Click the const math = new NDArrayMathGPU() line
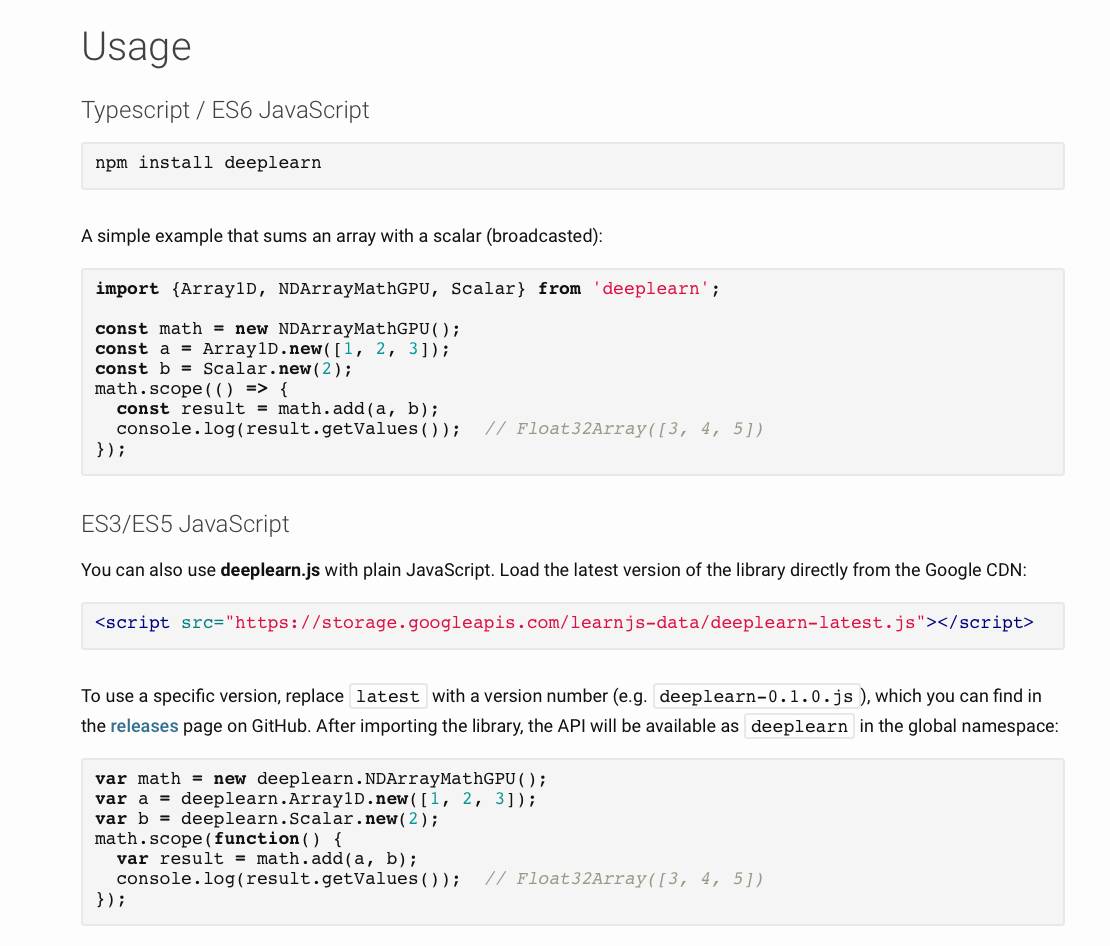This screenshot has height=946, width=1110. coord(277,329)
